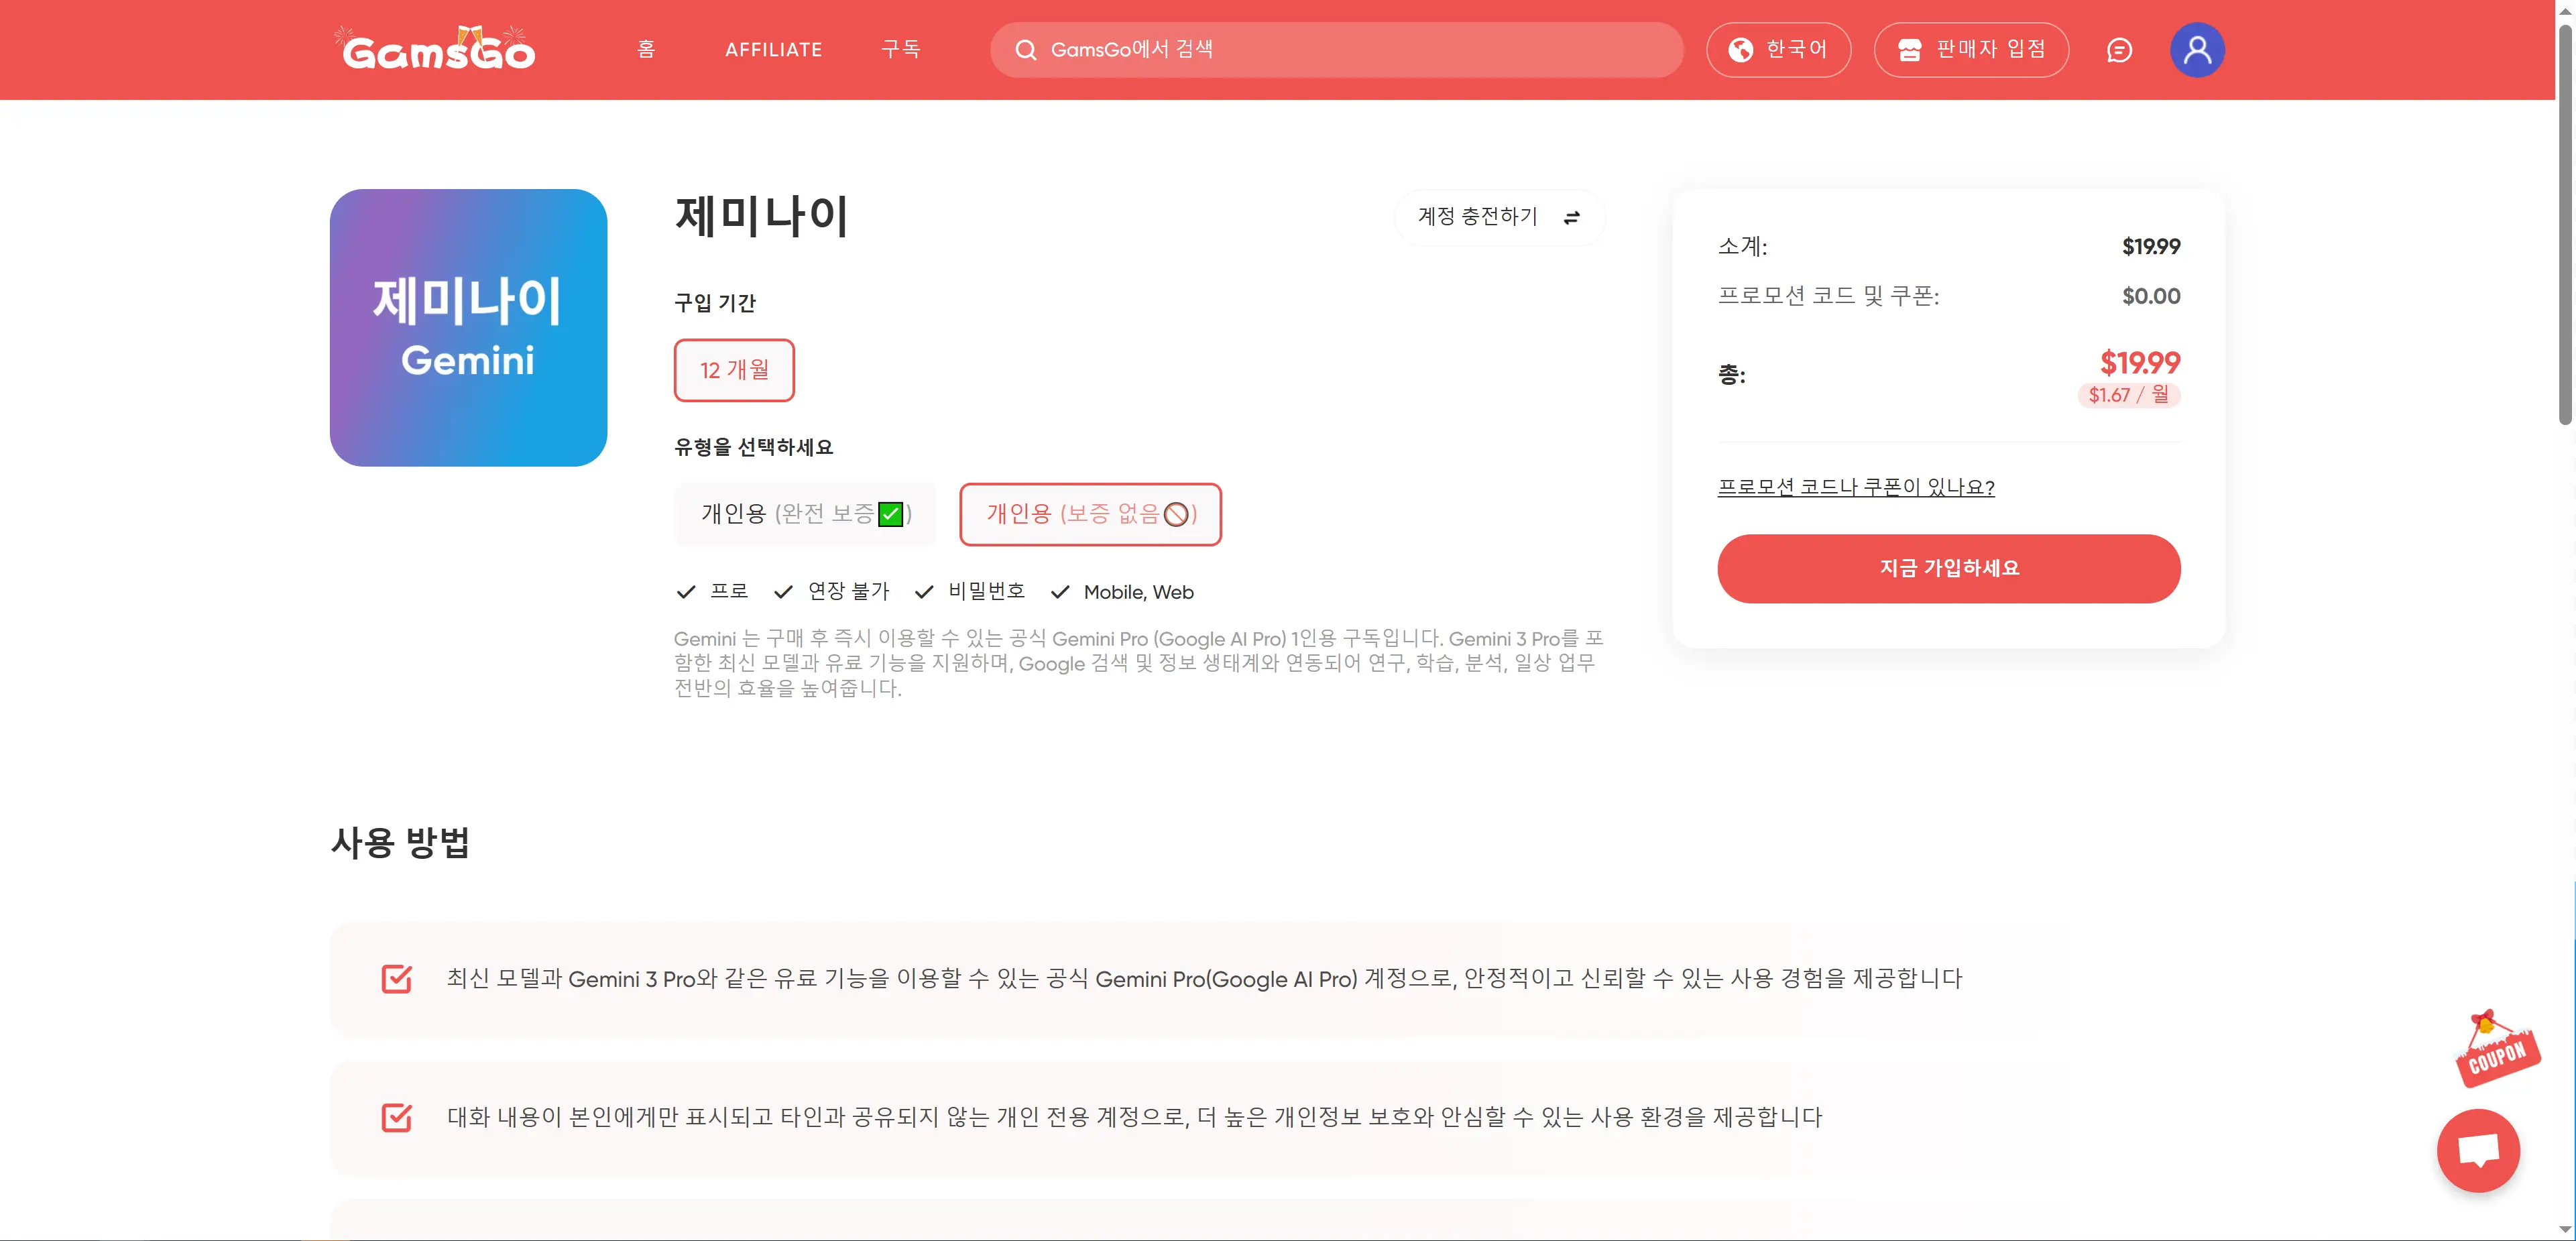Open the 구독 navigation link

click(900, 50)
